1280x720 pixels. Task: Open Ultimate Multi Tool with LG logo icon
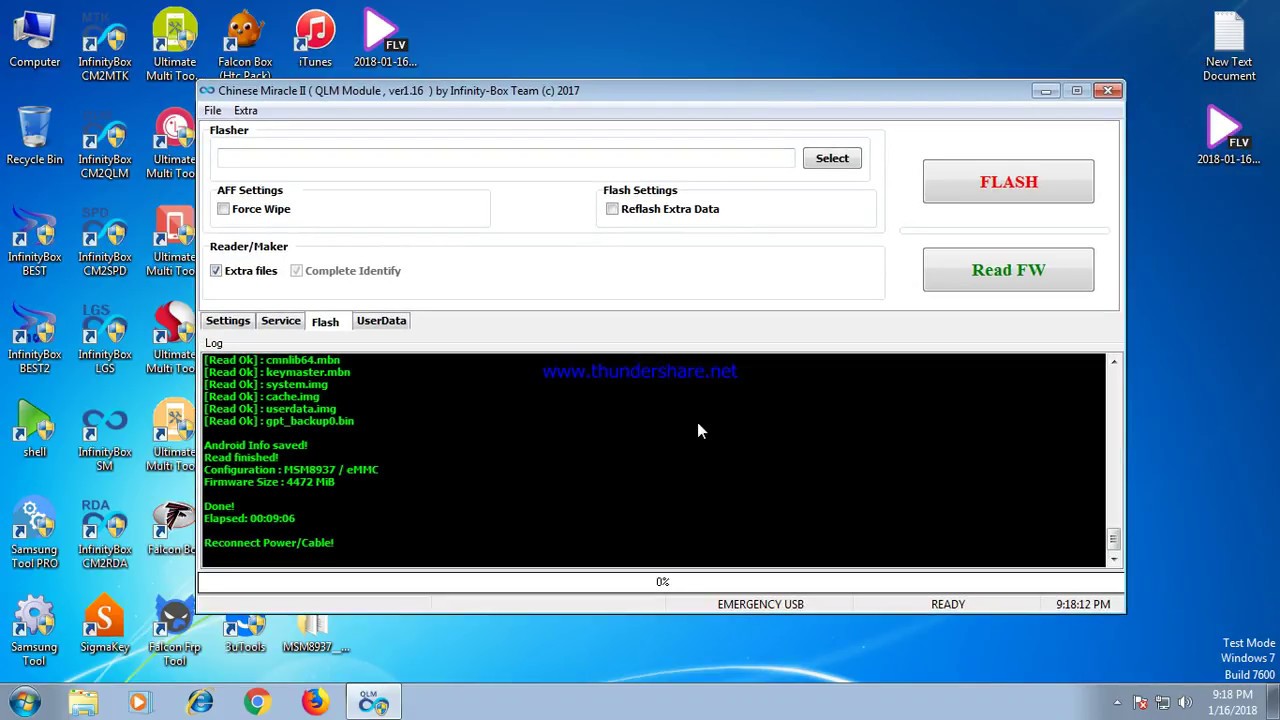[x=174, y=145]
